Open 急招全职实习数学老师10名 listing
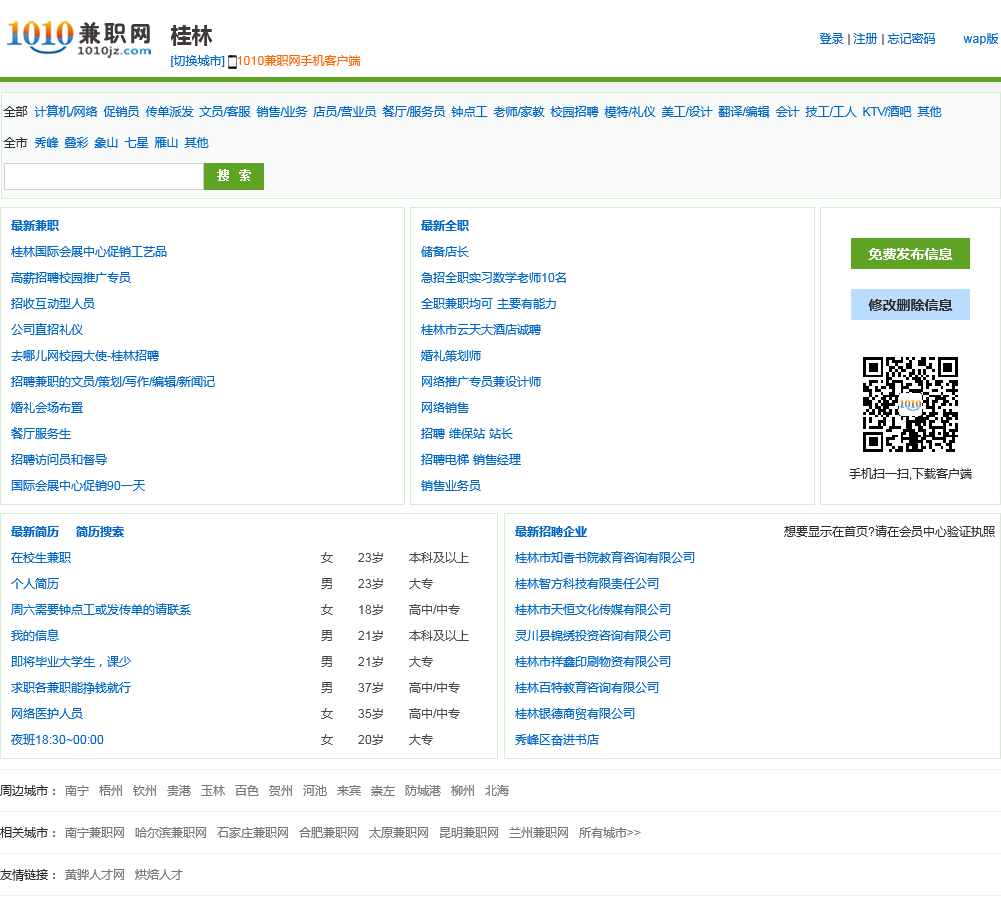 click(493, 278)
